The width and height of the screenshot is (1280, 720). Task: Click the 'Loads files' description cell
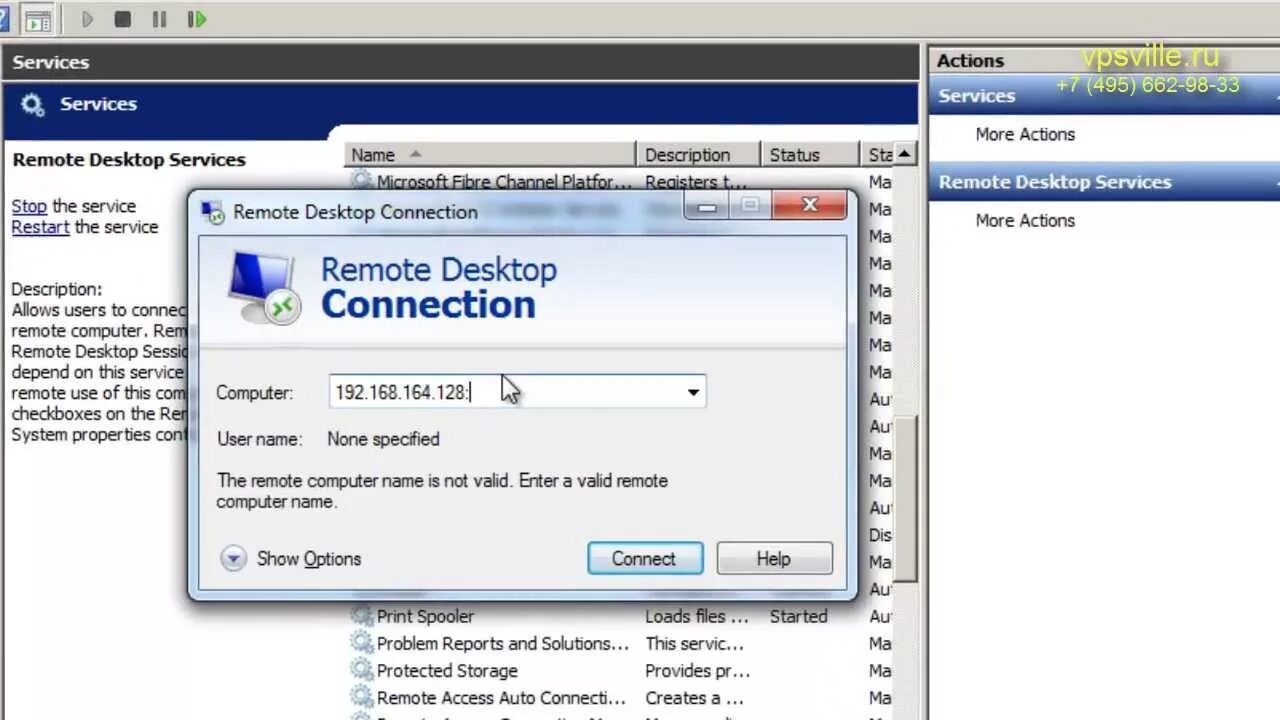[x=697, y=616]
